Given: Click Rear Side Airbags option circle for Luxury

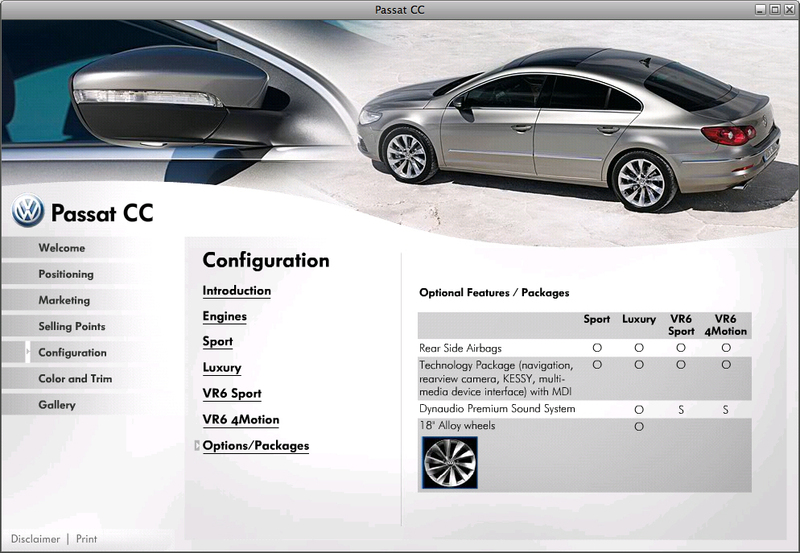Looking at the screenshot, I should pos(639,348).
